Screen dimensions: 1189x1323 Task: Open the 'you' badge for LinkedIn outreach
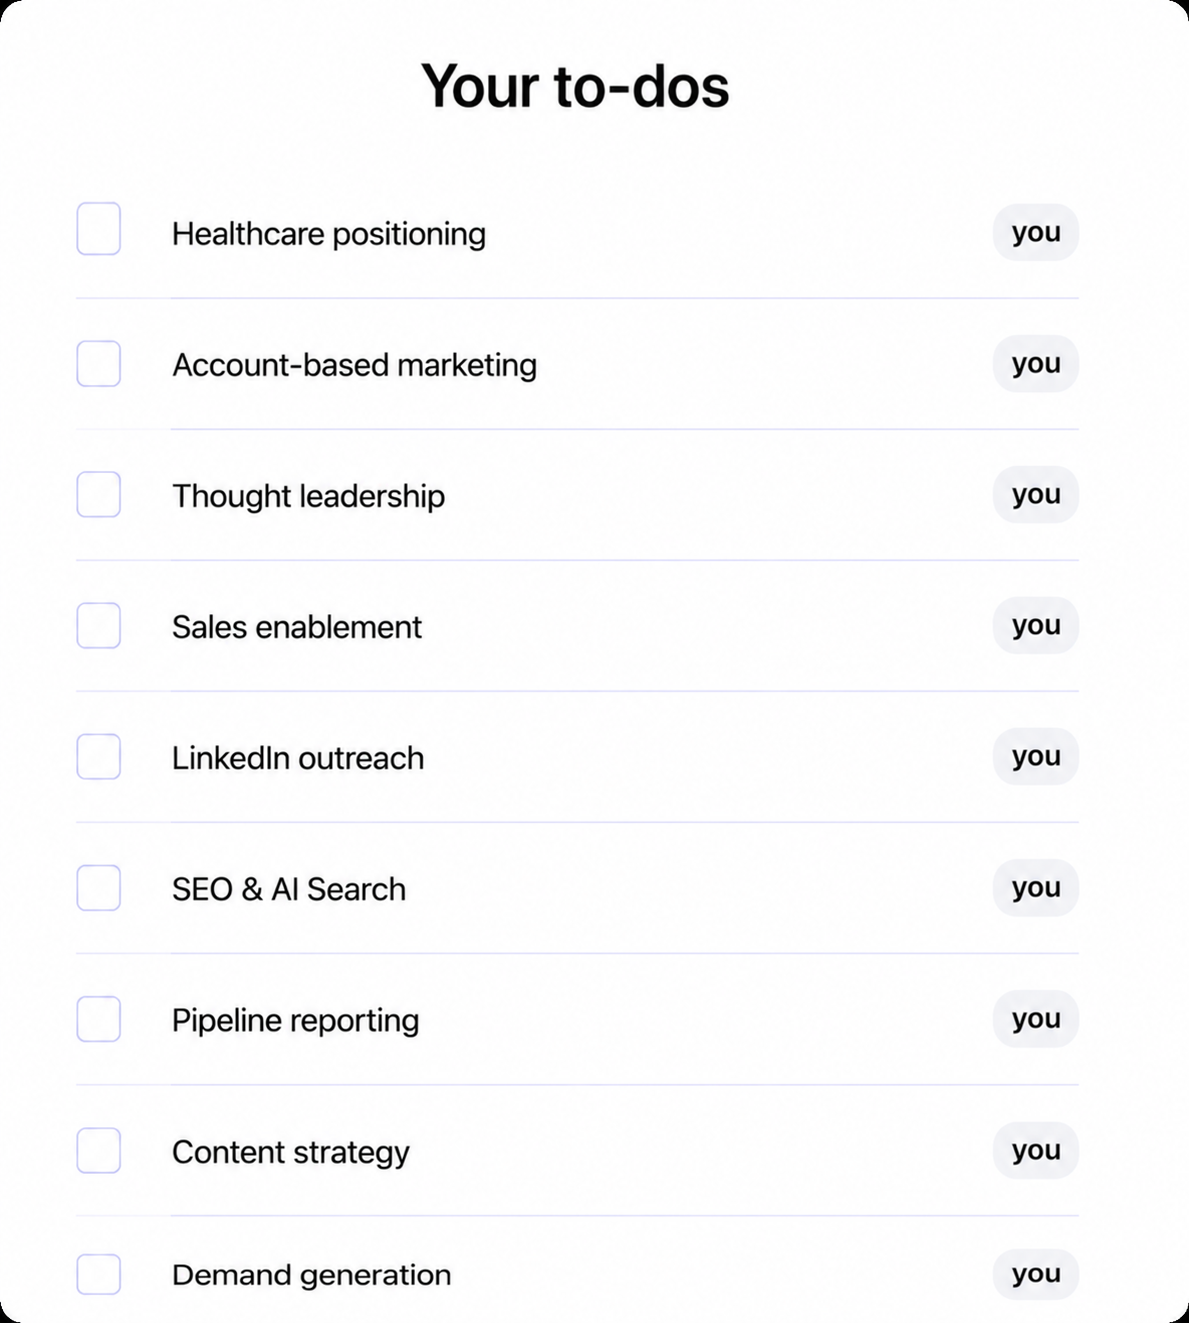pos(1036,756)
